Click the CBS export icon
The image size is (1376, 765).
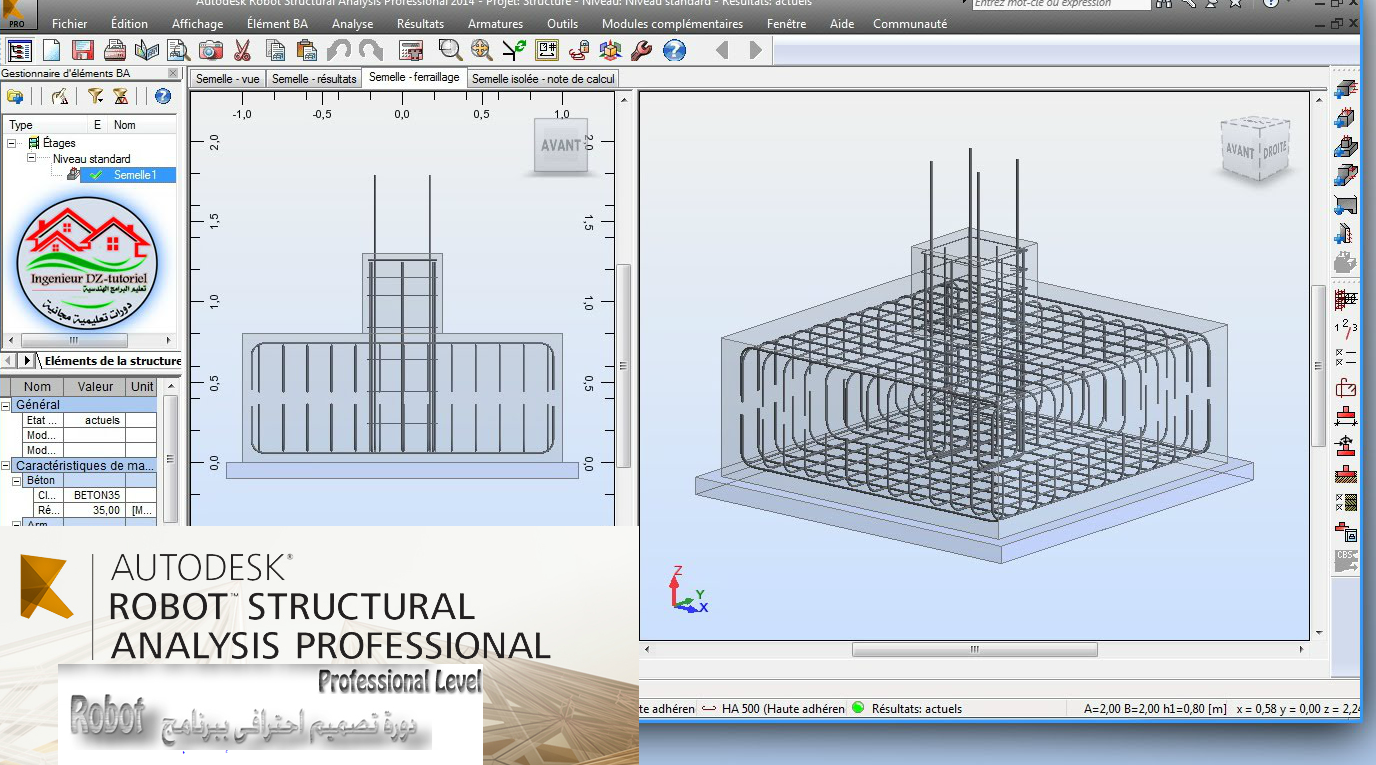[1346, 561]
